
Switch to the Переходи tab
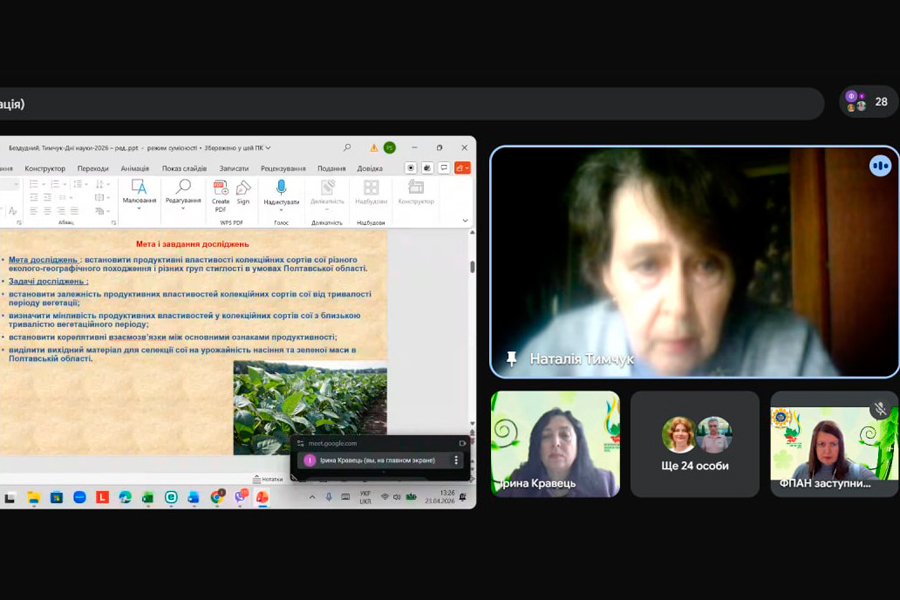pos(93,168)
